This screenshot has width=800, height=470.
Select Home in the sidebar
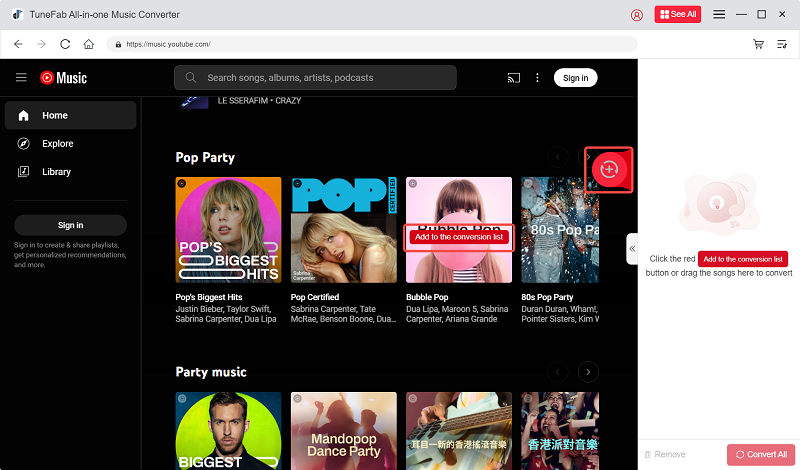click(70, 115)
